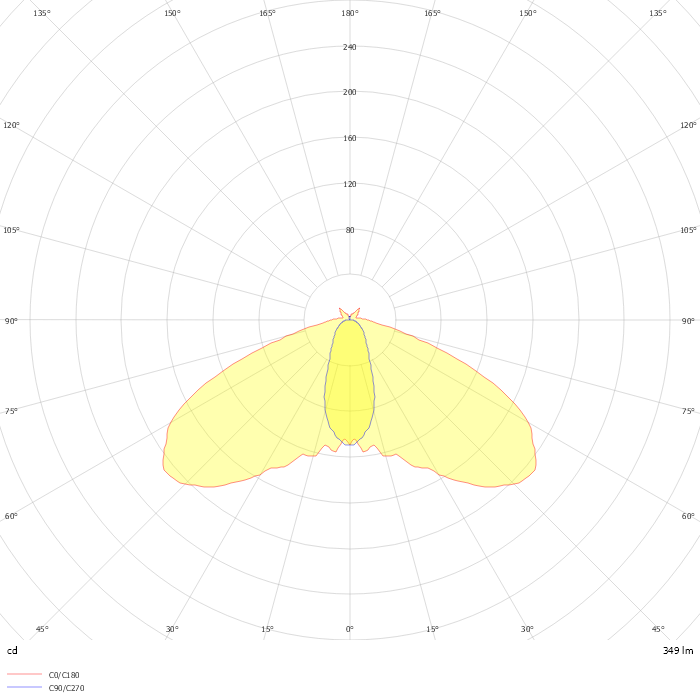
Task: Click the "240" intensity scale label
Action: point(350,47)
